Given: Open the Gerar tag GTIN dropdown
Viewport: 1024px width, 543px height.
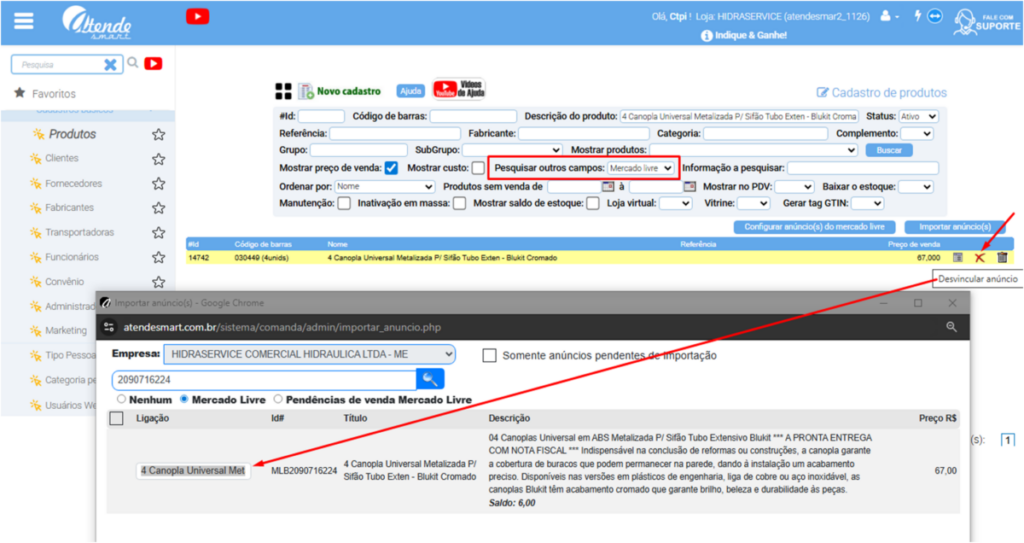Looking at the screenshot, I should coord(867,203).
